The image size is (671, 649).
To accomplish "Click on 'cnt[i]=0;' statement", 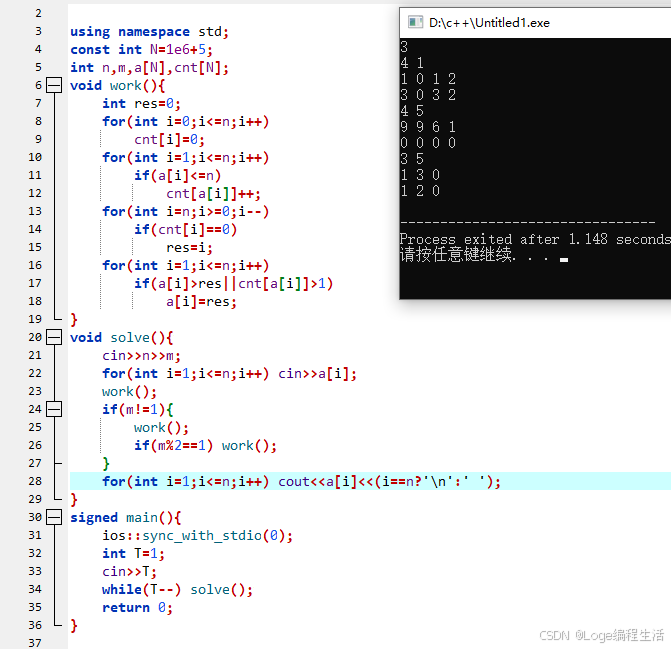I will click(x=169, y=139).
